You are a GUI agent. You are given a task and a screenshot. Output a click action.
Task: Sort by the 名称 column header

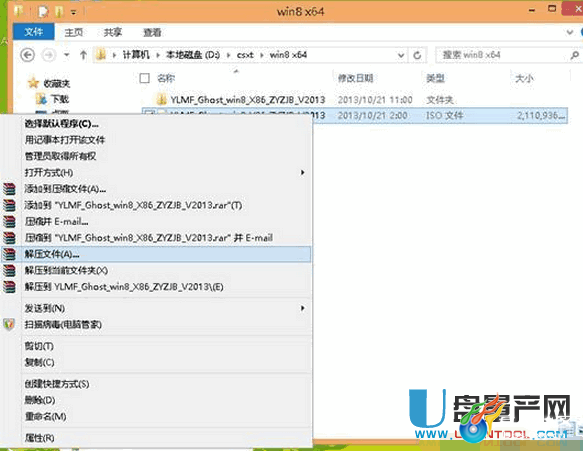pyautogui.click(x=166, y=78)
